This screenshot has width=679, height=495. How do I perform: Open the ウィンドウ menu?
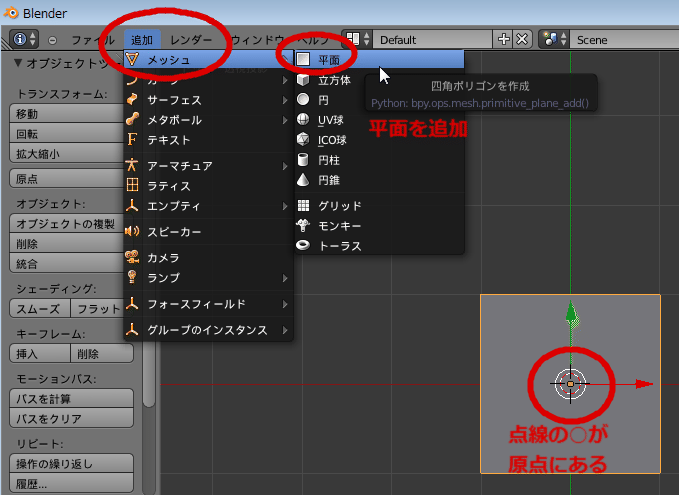point(259,40)
